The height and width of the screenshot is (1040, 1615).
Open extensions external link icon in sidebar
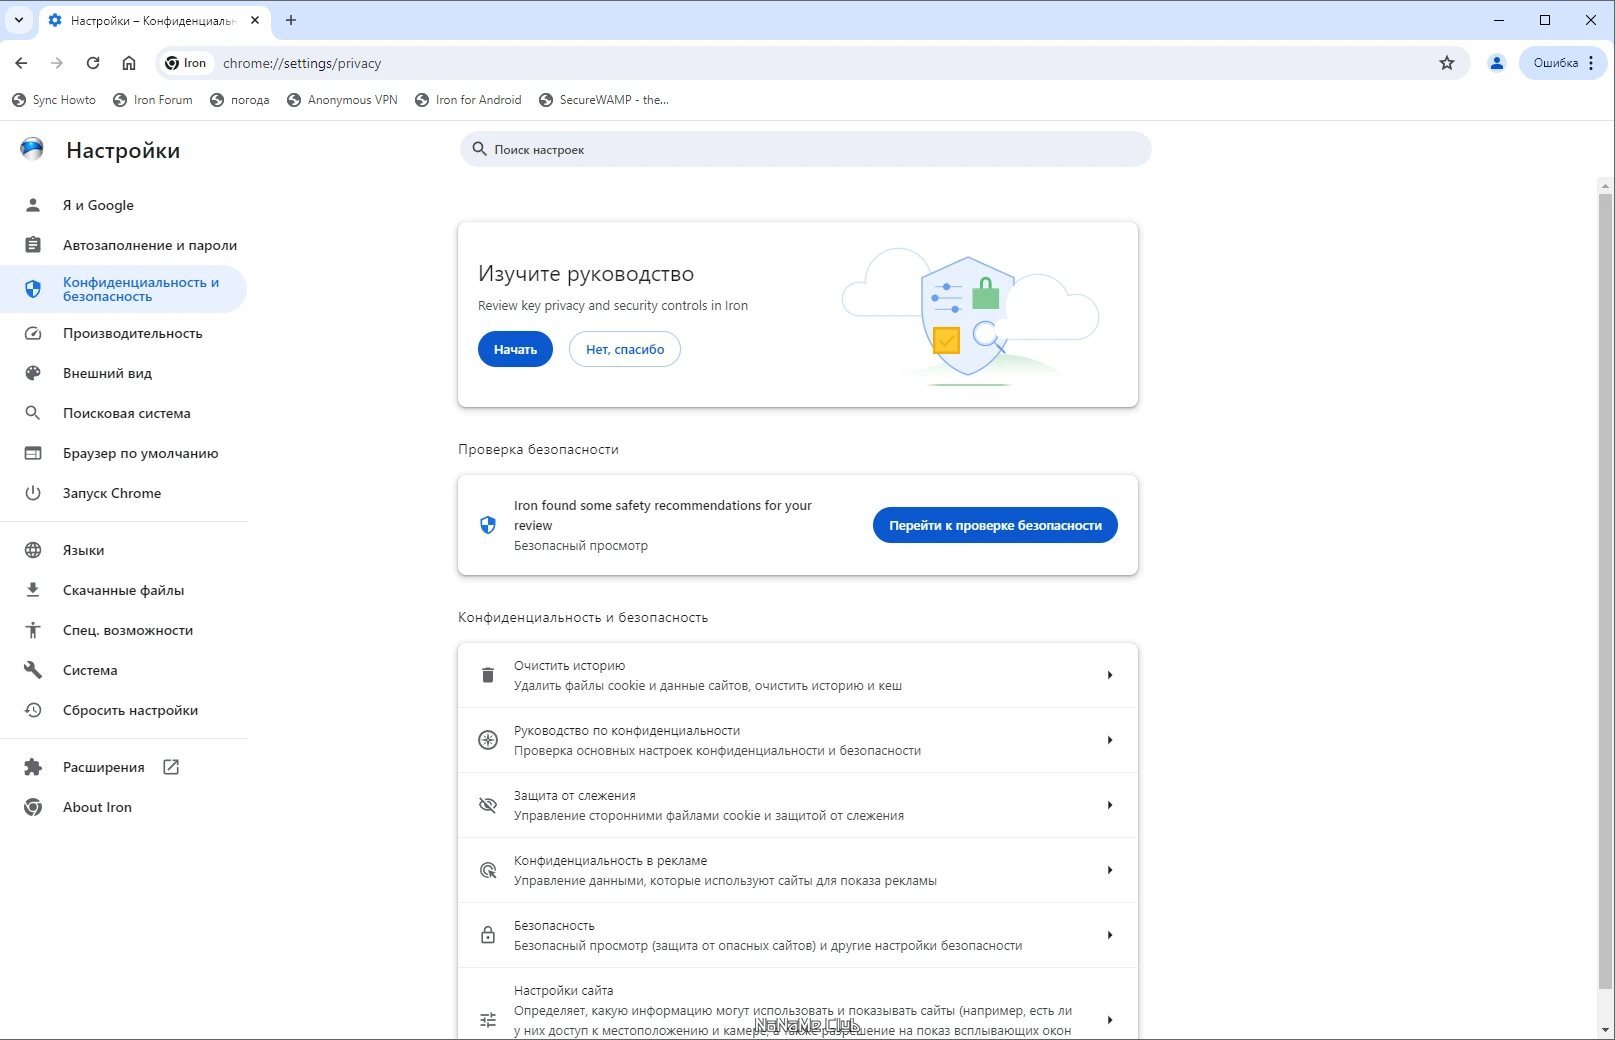(171, 767)
